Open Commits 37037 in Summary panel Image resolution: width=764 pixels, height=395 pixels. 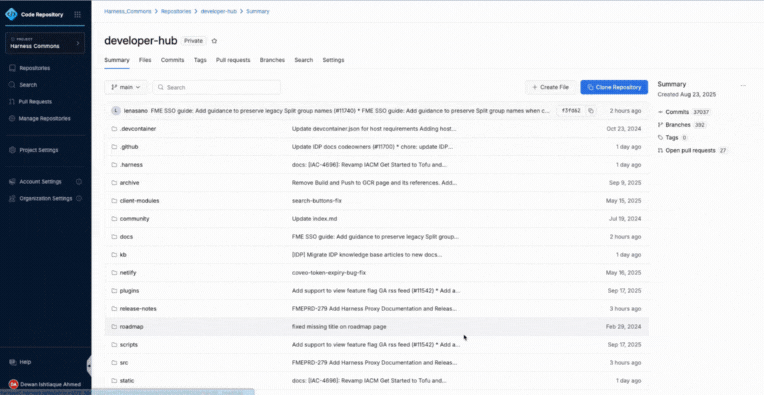684,112
